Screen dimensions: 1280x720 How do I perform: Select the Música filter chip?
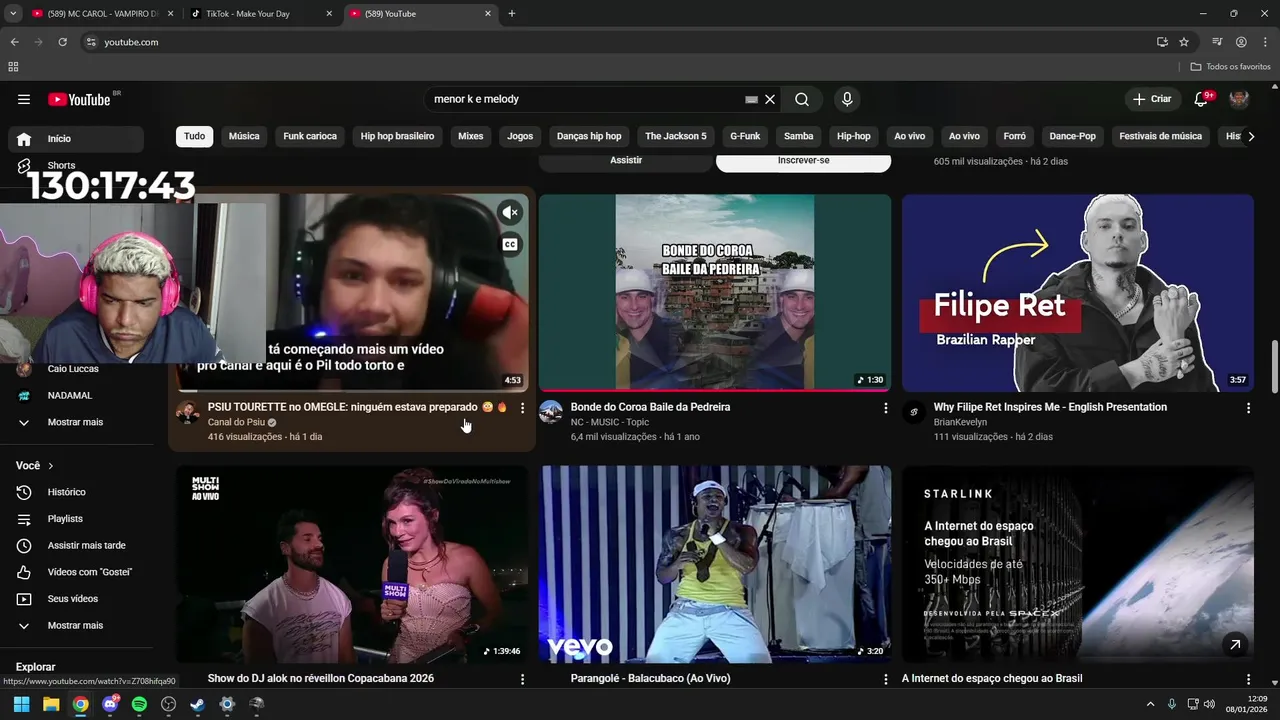pyautogui.click(x=244, y=136)
